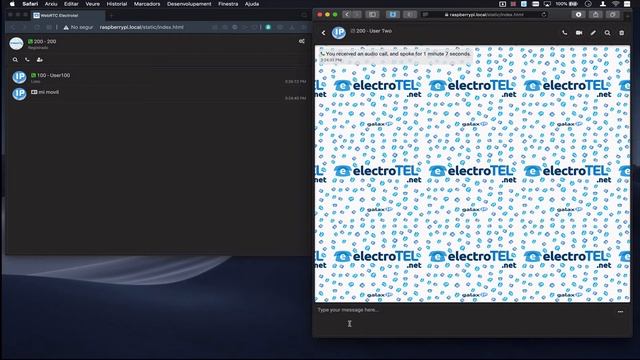
Task: Start audio call with 200 - User Two
Action: (564, 33)
